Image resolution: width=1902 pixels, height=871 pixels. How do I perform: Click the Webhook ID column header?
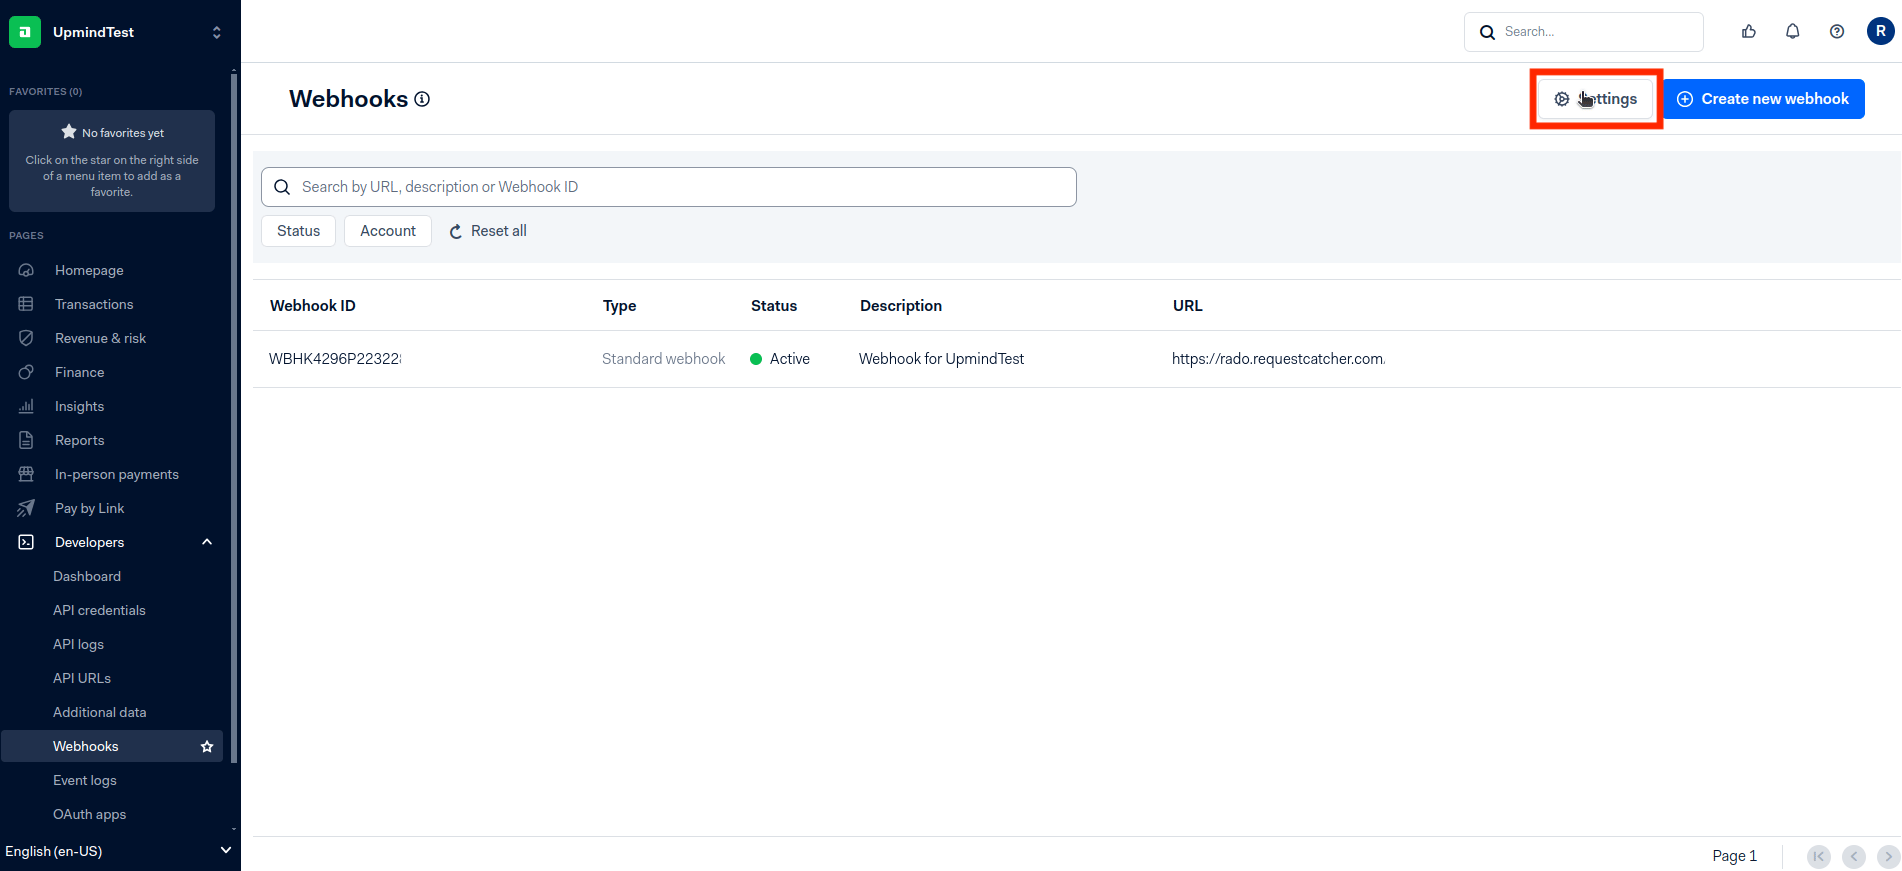[313, 306]
